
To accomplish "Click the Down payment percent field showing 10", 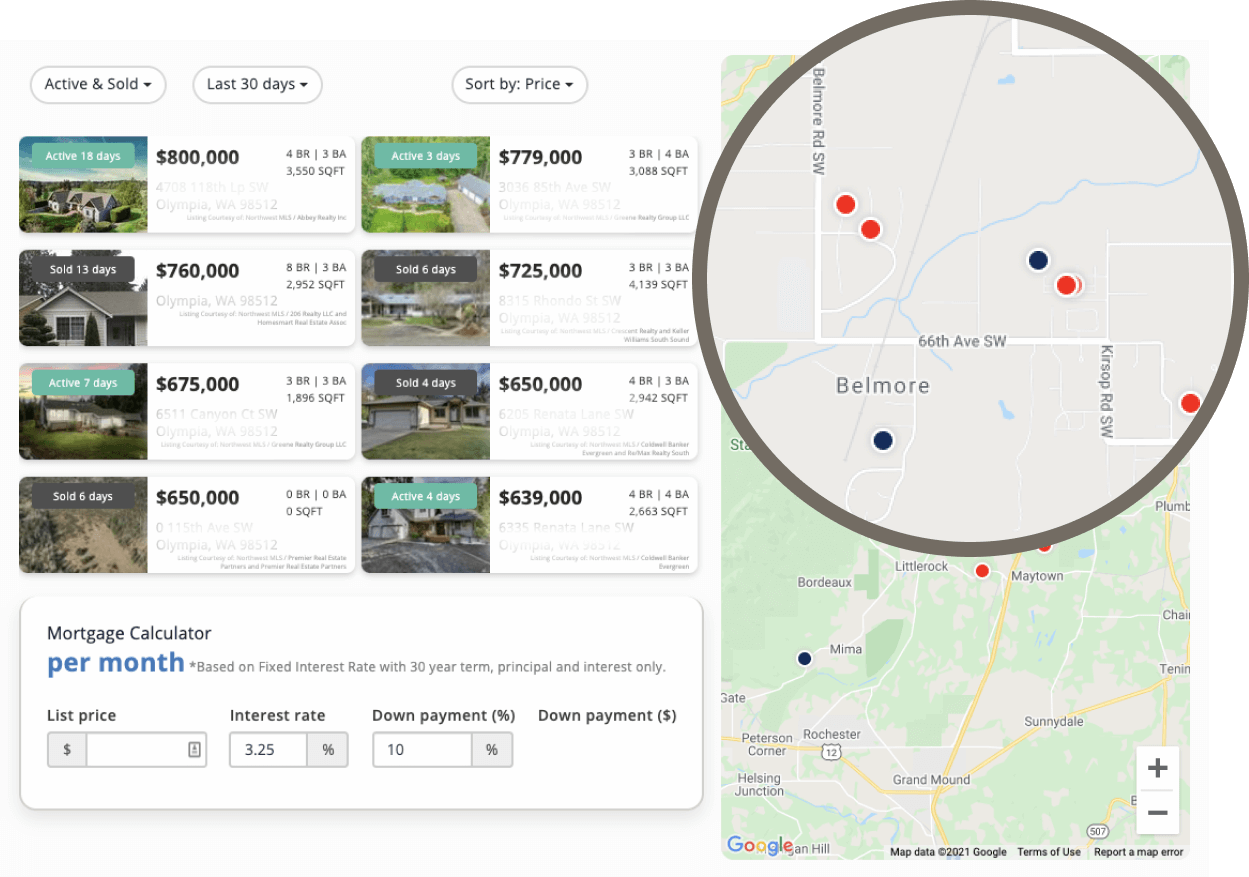I will [422, 749].
